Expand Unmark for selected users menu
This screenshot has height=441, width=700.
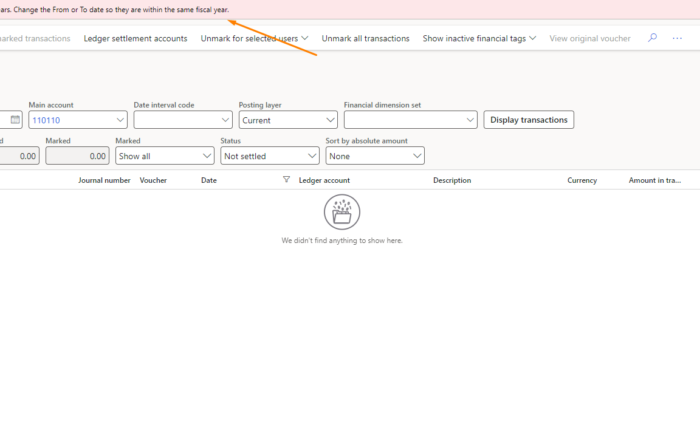[254, 38]
